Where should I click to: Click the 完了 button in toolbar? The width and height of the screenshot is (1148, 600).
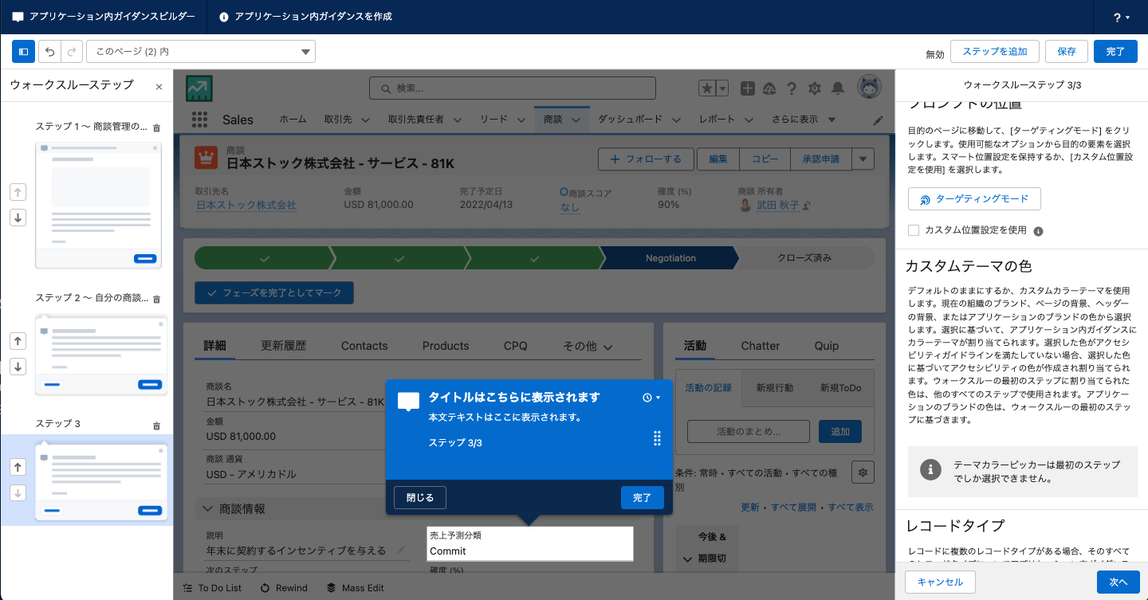pos(1115,51)
